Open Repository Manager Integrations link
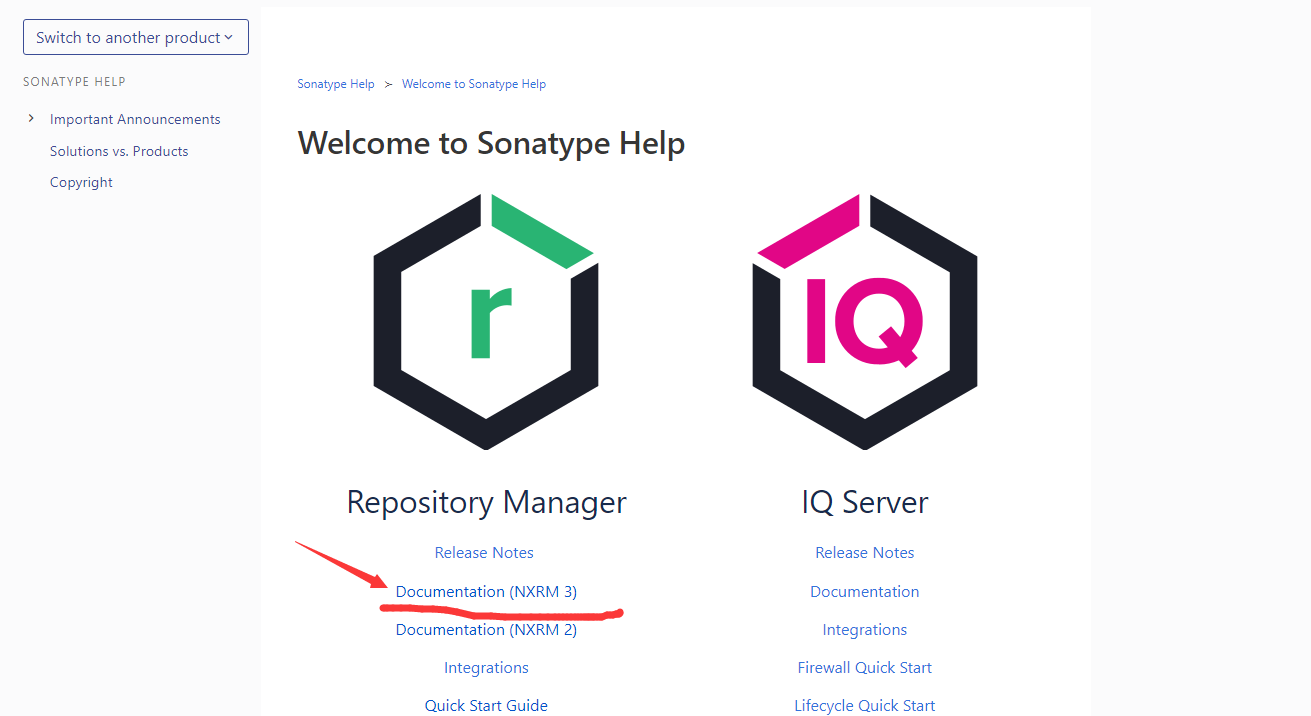The width and height of the screenshot is (1311, 716). click(486, 667)
